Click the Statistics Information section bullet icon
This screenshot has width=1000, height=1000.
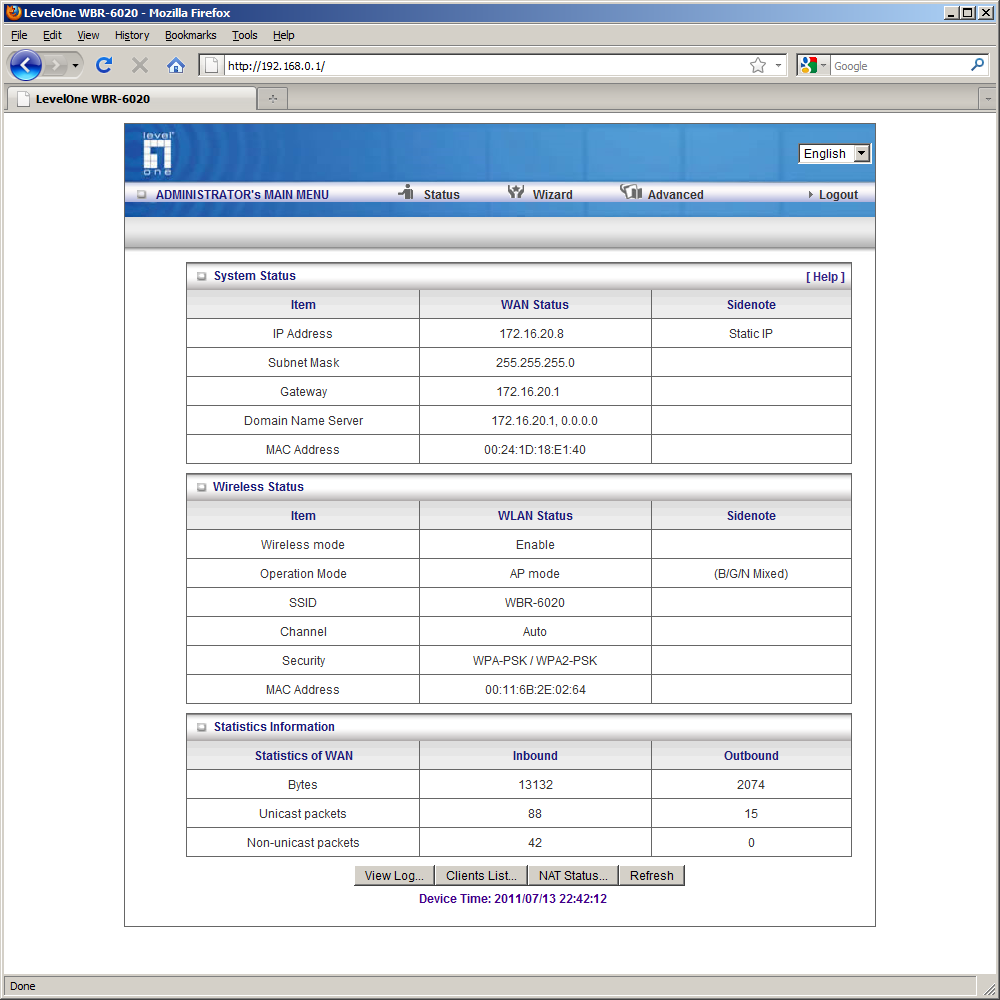point(202,727)
